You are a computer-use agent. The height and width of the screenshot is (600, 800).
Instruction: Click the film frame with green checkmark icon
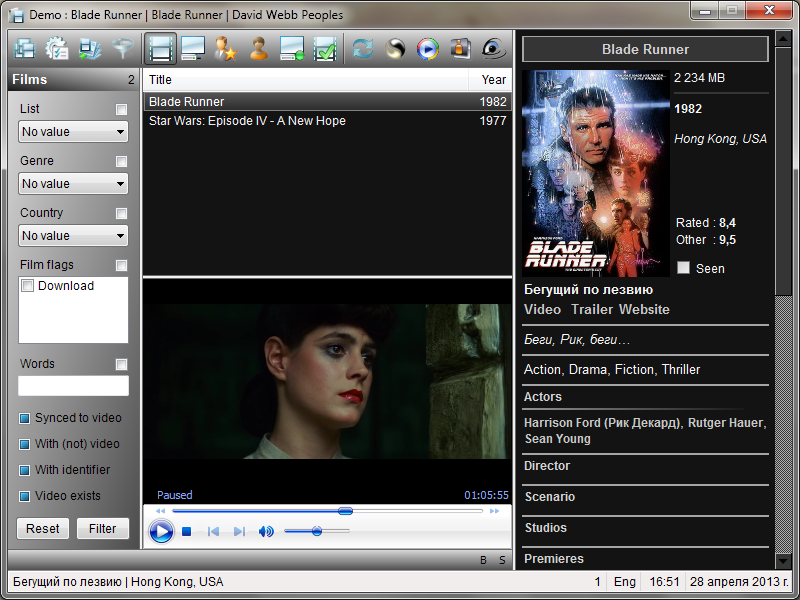coord(325,49)
